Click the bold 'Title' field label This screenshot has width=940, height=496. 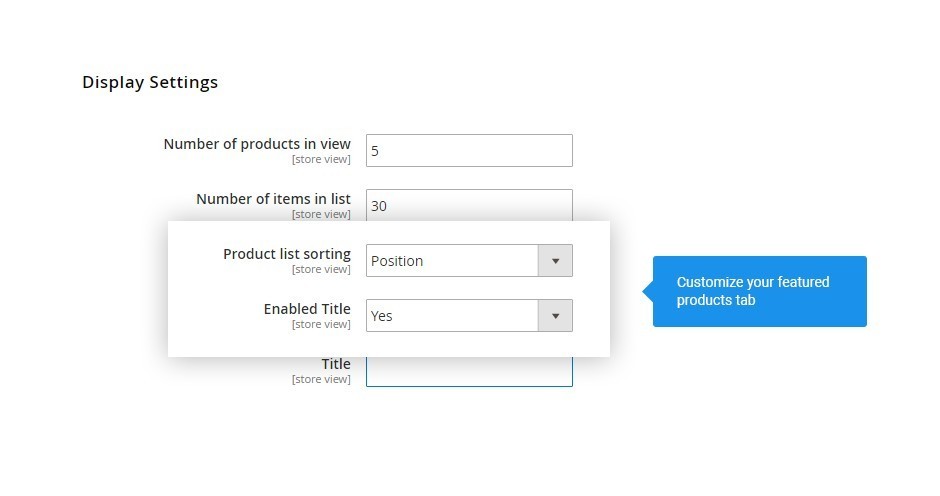click(x=336, y=364)
